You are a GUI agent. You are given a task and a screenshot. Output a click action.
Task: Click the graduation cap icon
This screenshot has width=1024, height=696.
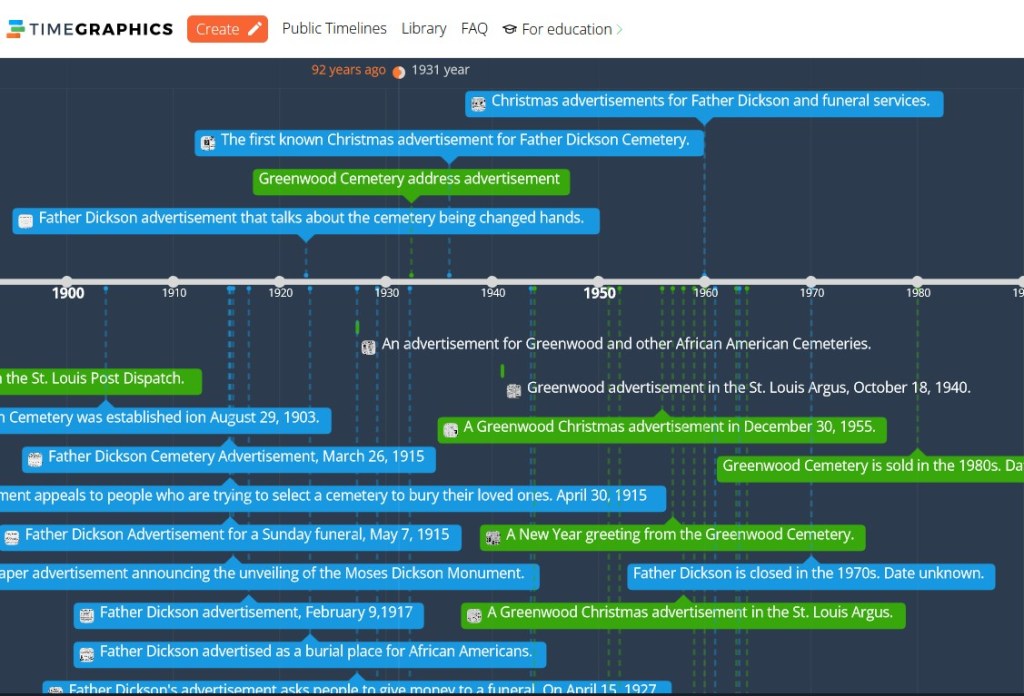click(509, 30)
